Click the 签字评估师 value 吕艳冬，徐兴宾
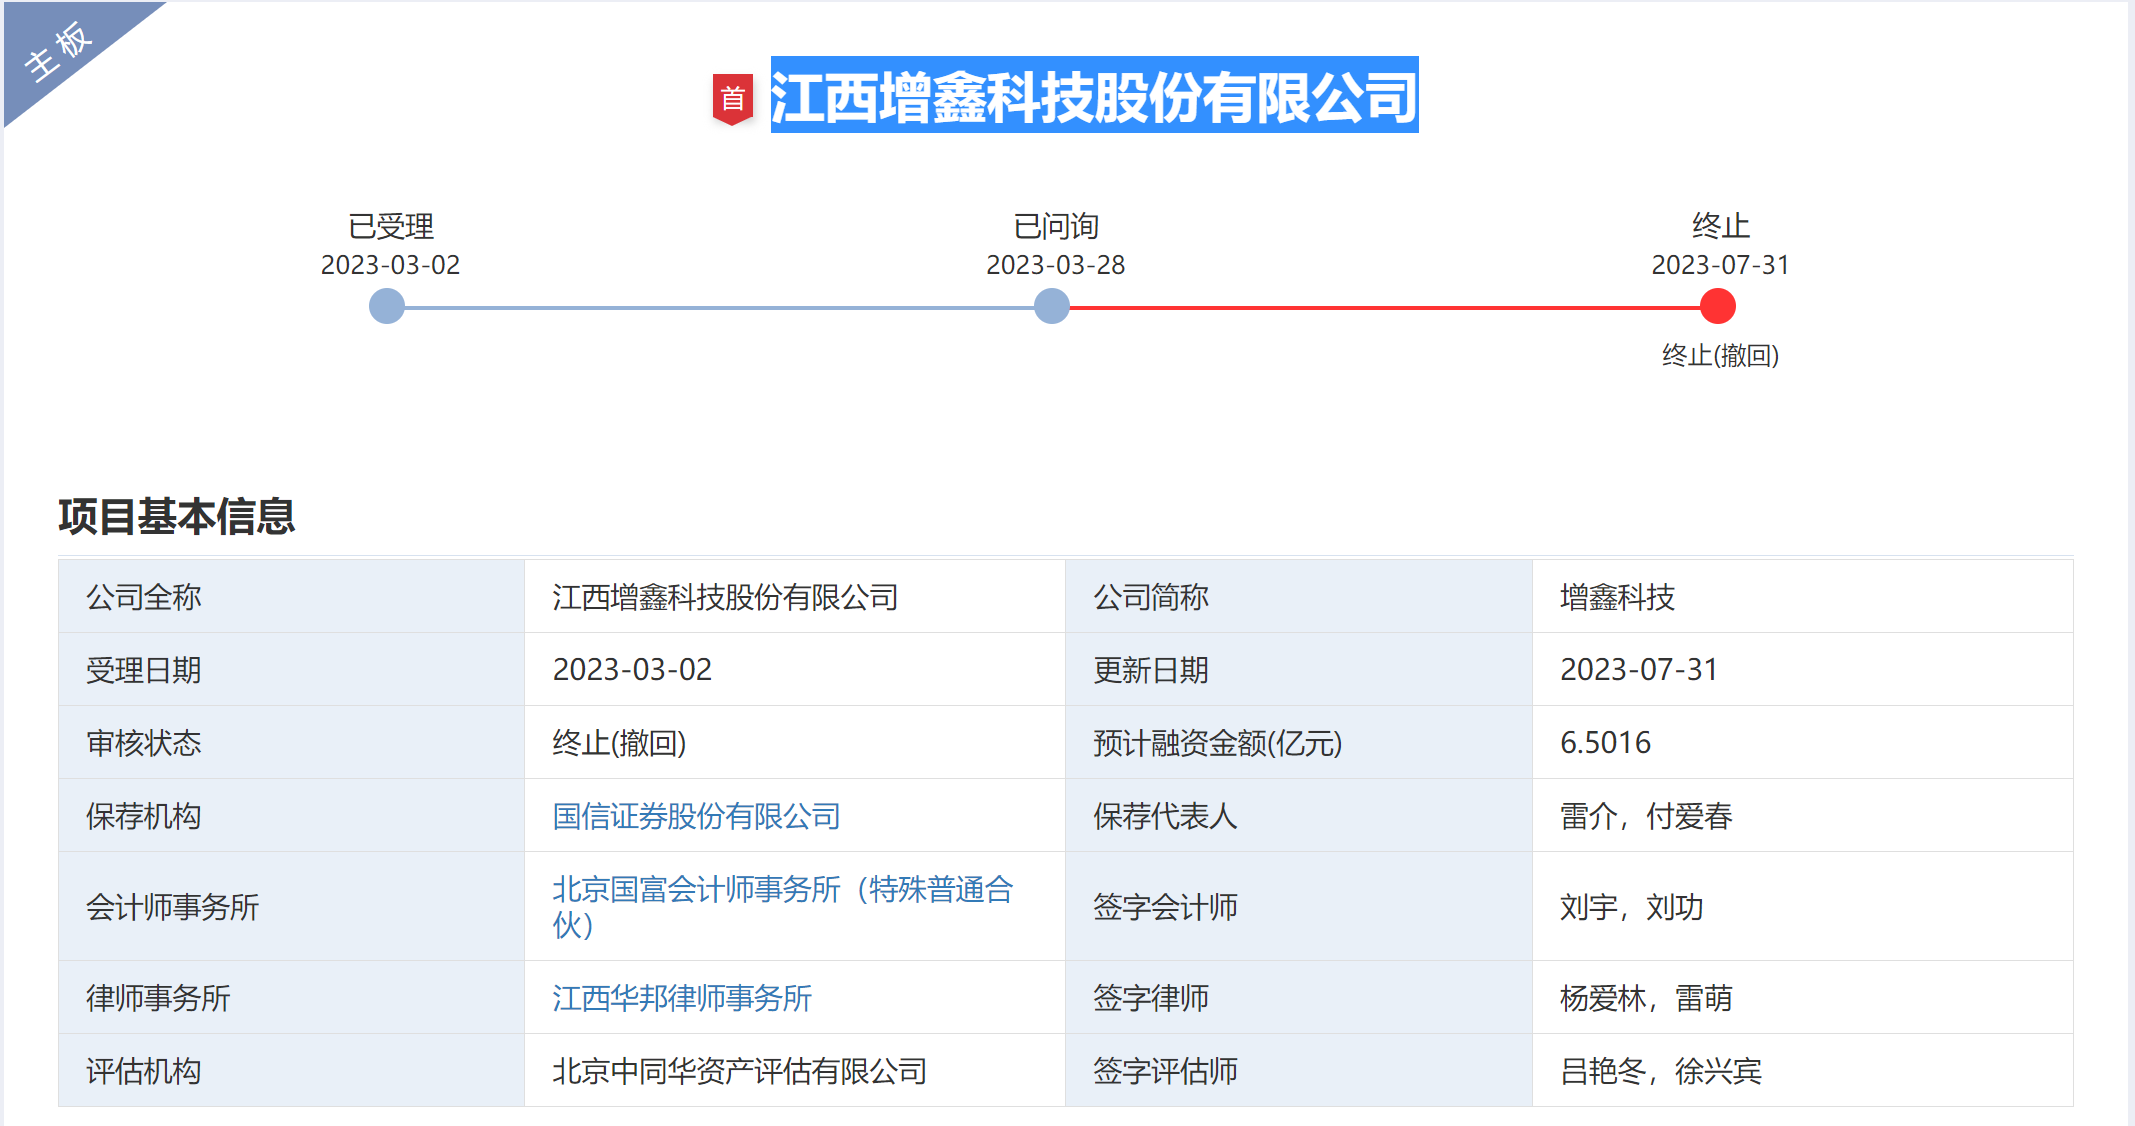2135x1126 pixels. click(1660, 1071)
